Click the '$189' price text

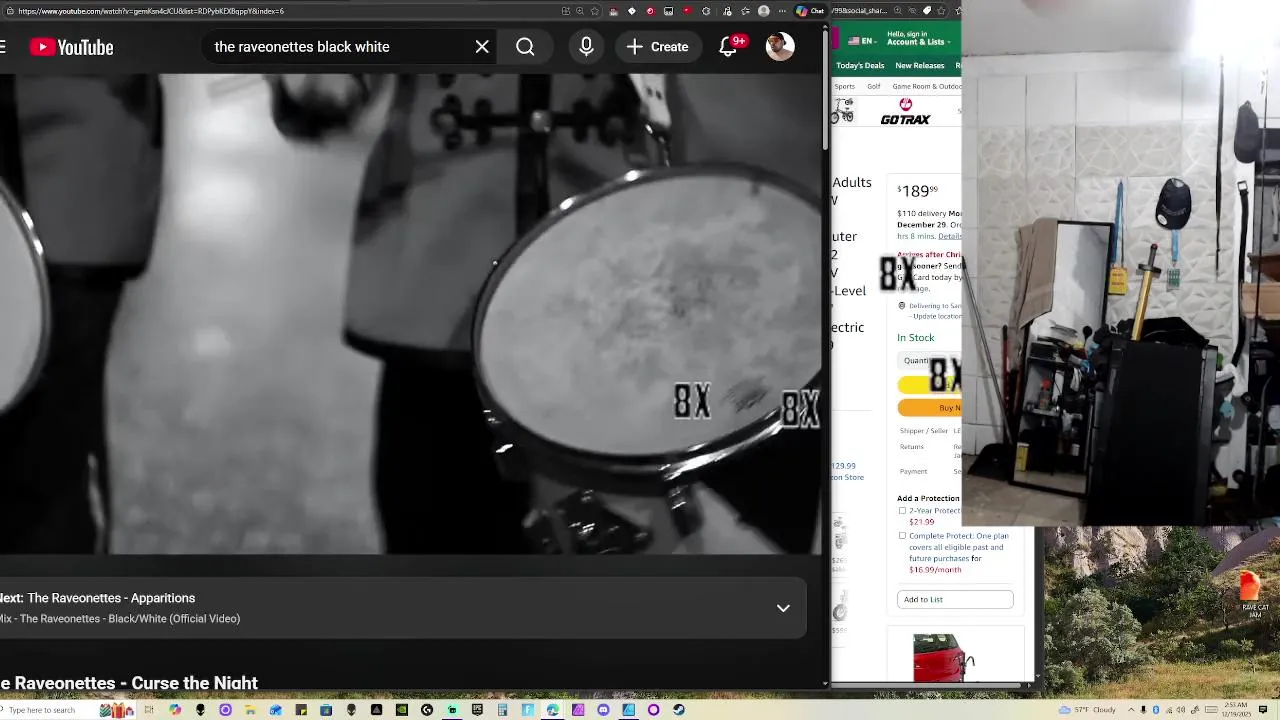click(x=917, y=190)
